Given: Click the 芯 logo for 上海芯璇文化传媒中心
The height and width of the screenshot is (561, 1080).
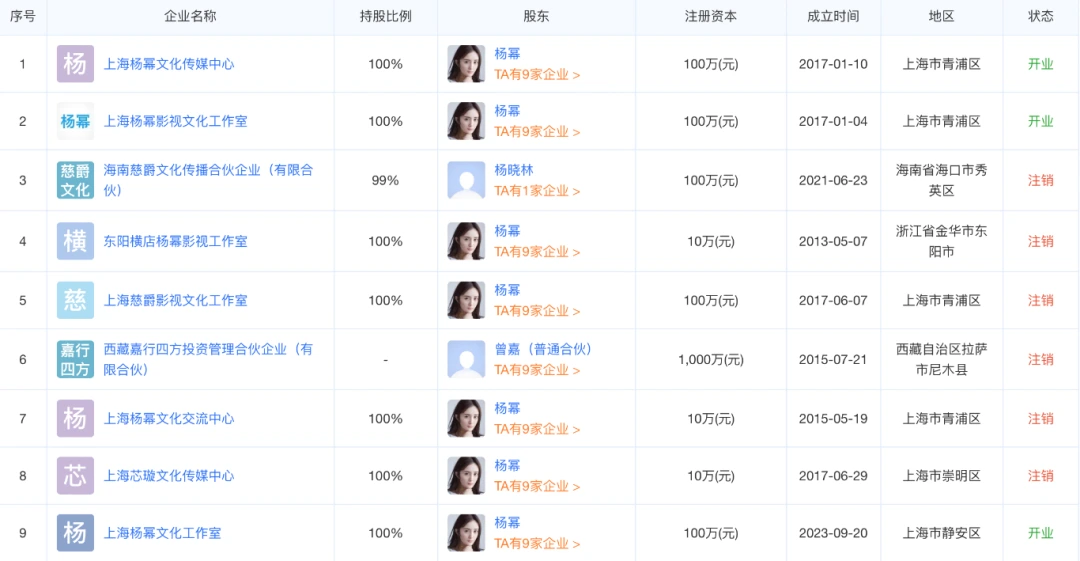Looking at the screenshot, I should tap(75, 476).
